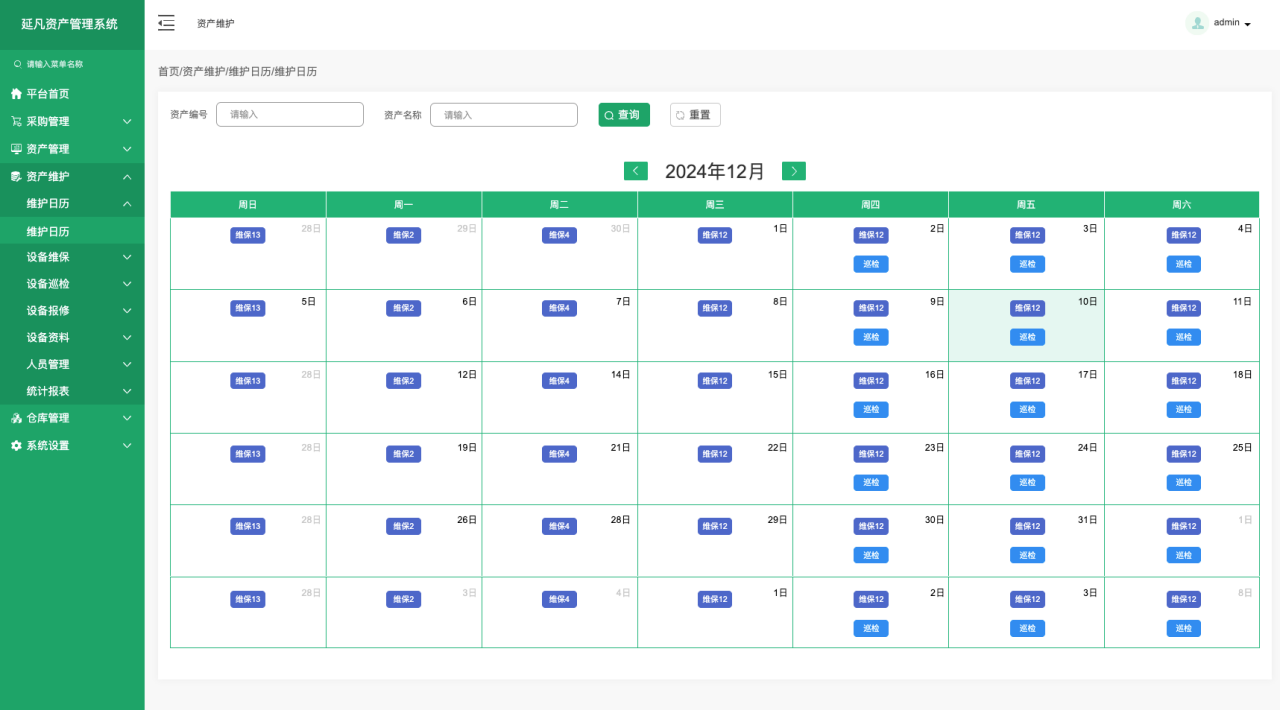The image size is (1280, 710).
Task: Click the gear icon for 系统设置
Action: [x=16, y=446]
